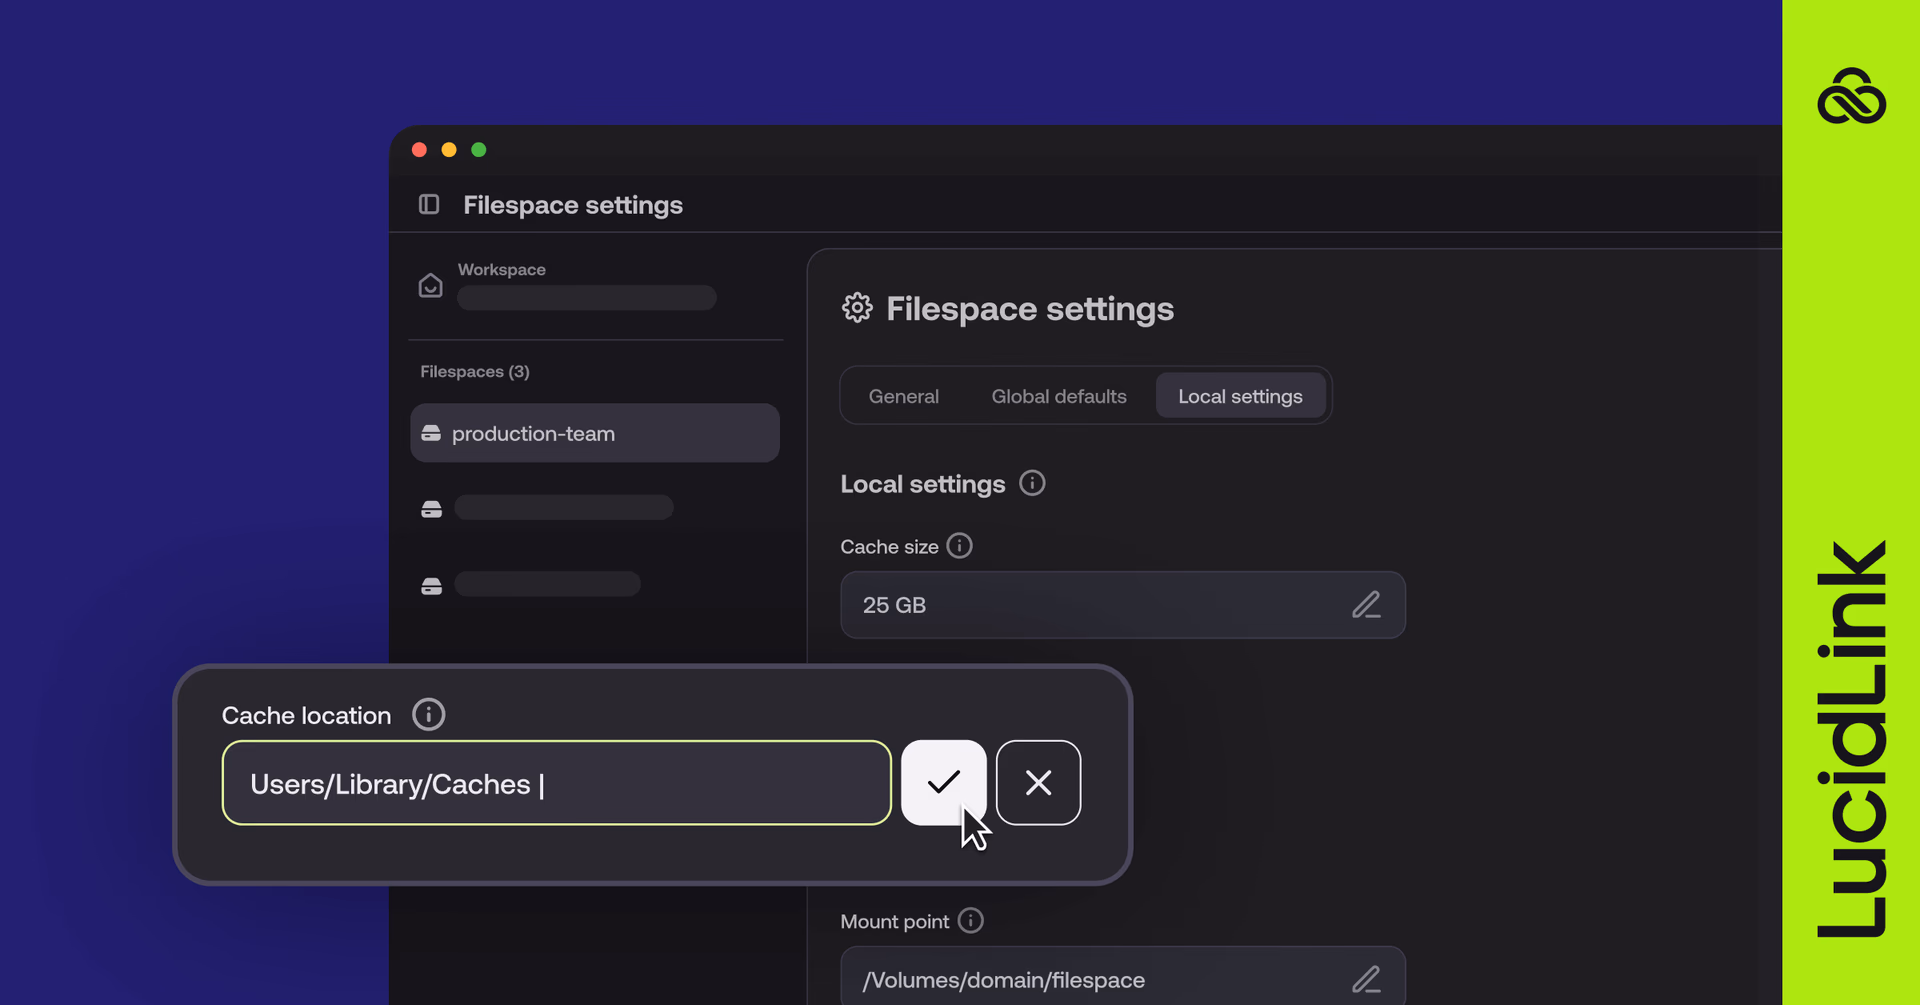Image resolution: width=1920 pixels, height=1005 pixels.
Task: Switch to the General tab
Action: pyautogui.click(x=903, y=396)
